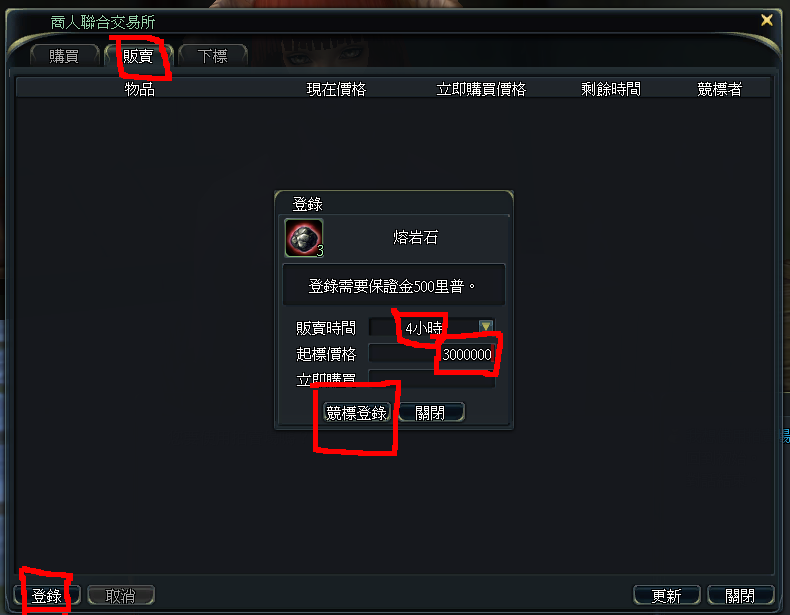The width and height of the screenshot is (790, 615).
Task: Sort by the 現在價格 column header
Action: [336, 89]
